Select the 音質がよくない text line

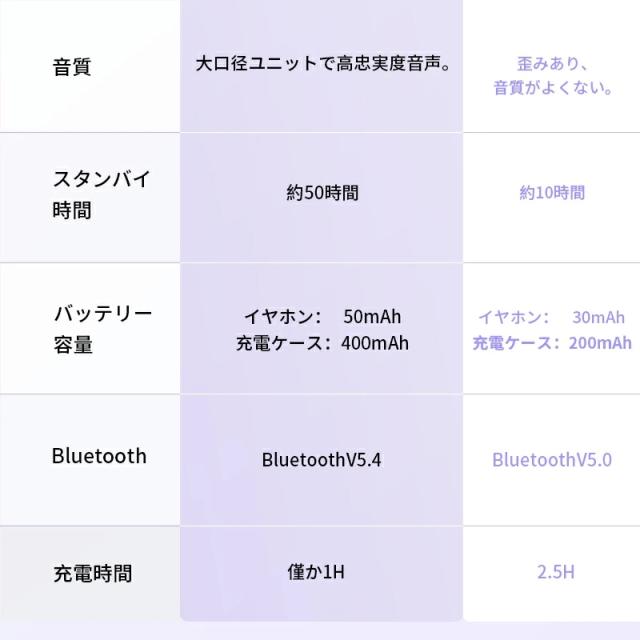(552, 89)
